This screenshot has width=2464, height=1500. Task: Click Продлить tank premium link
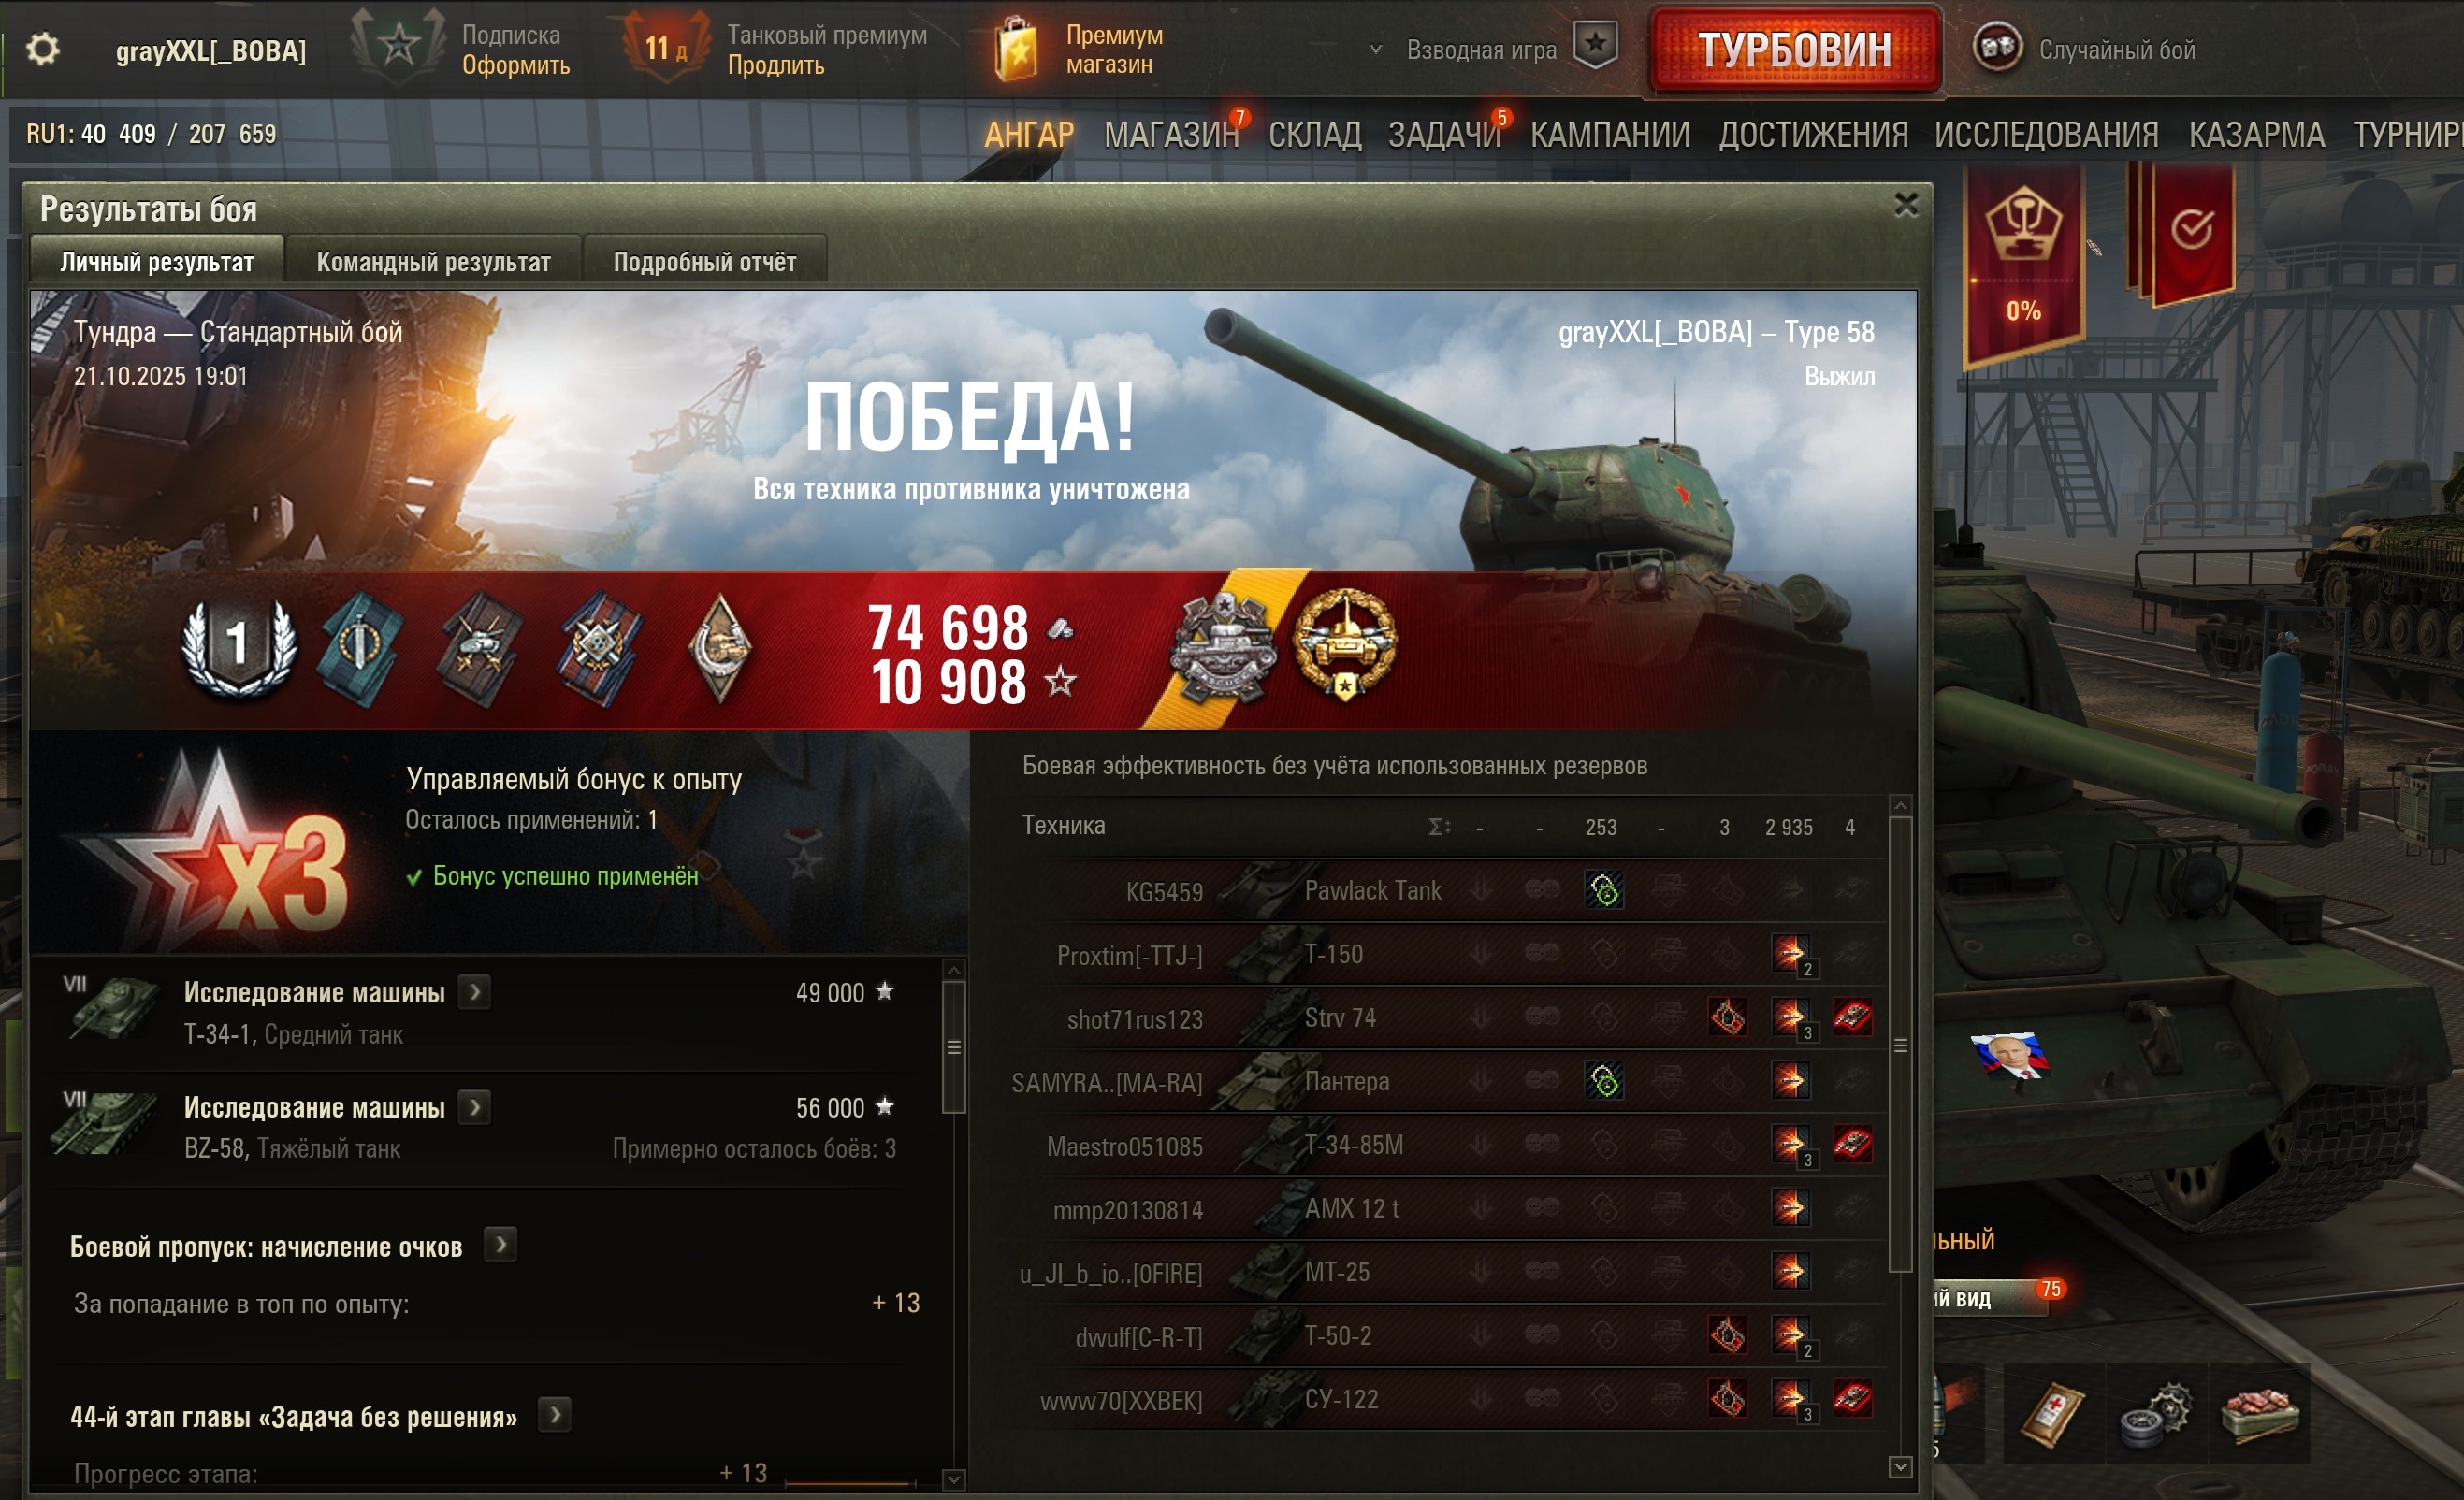click(776, 66)
